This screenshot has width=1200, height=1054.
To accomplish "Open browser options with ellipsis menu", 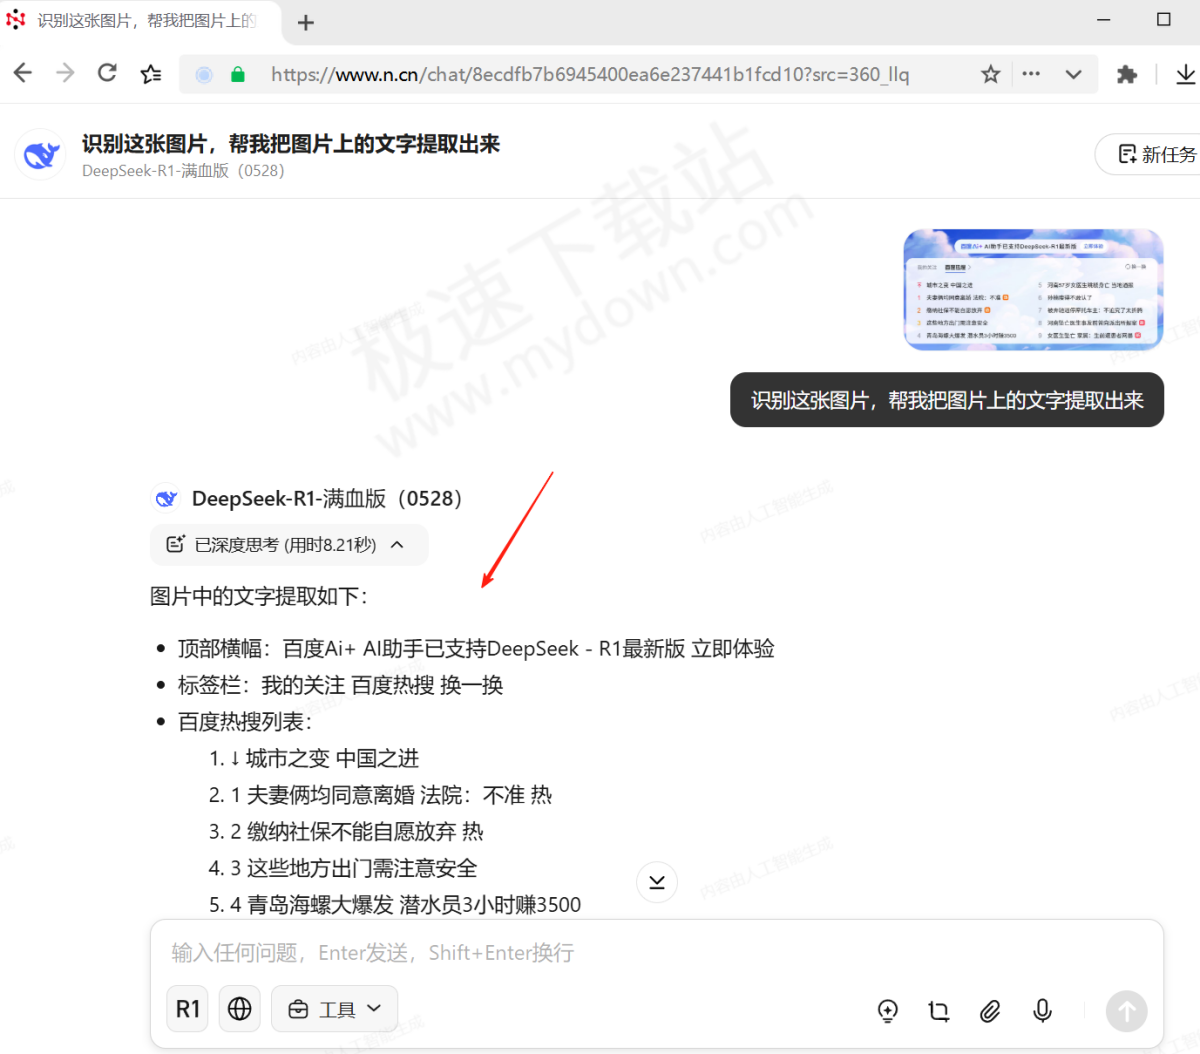I will [1030, 73].
